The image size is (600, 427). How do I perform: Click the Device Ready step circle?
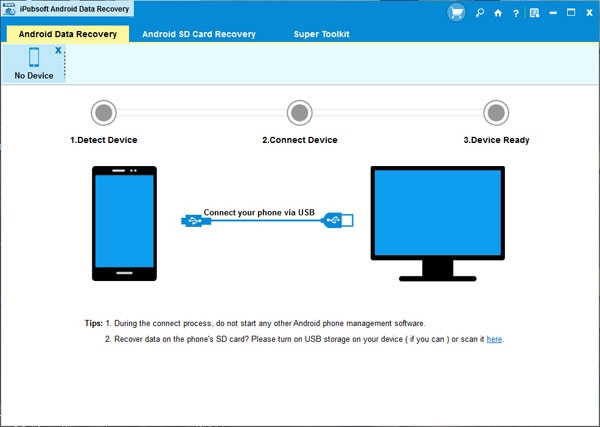tap(496, 113)
